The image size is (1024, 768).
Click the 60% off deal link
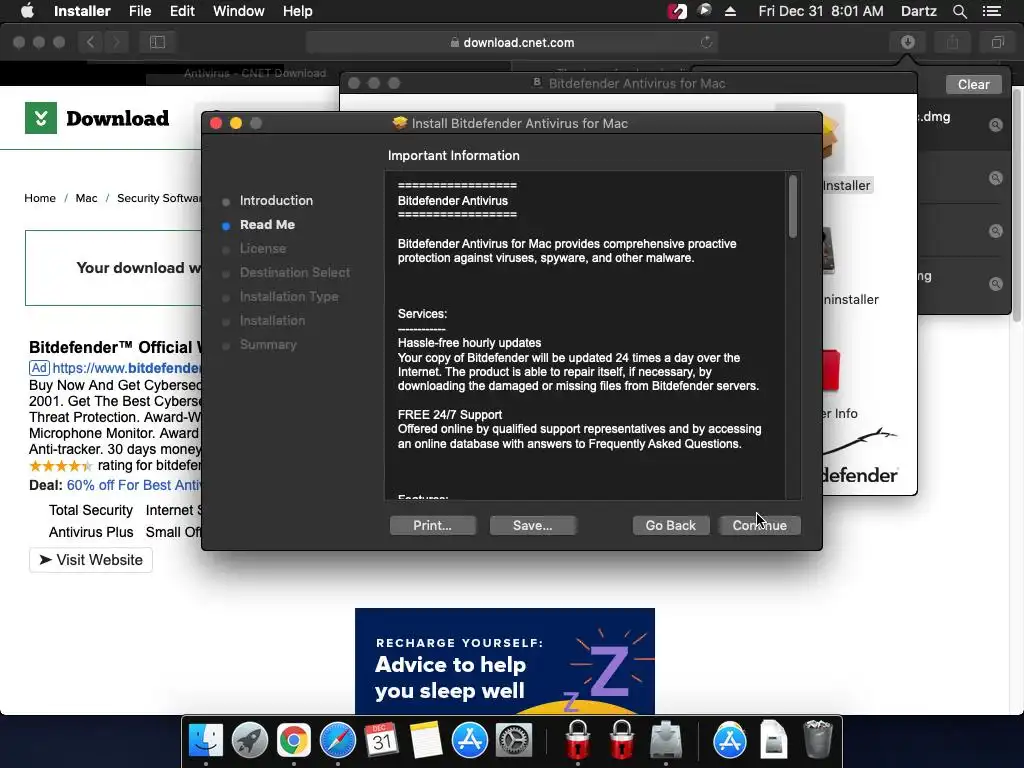click(134, 485)
